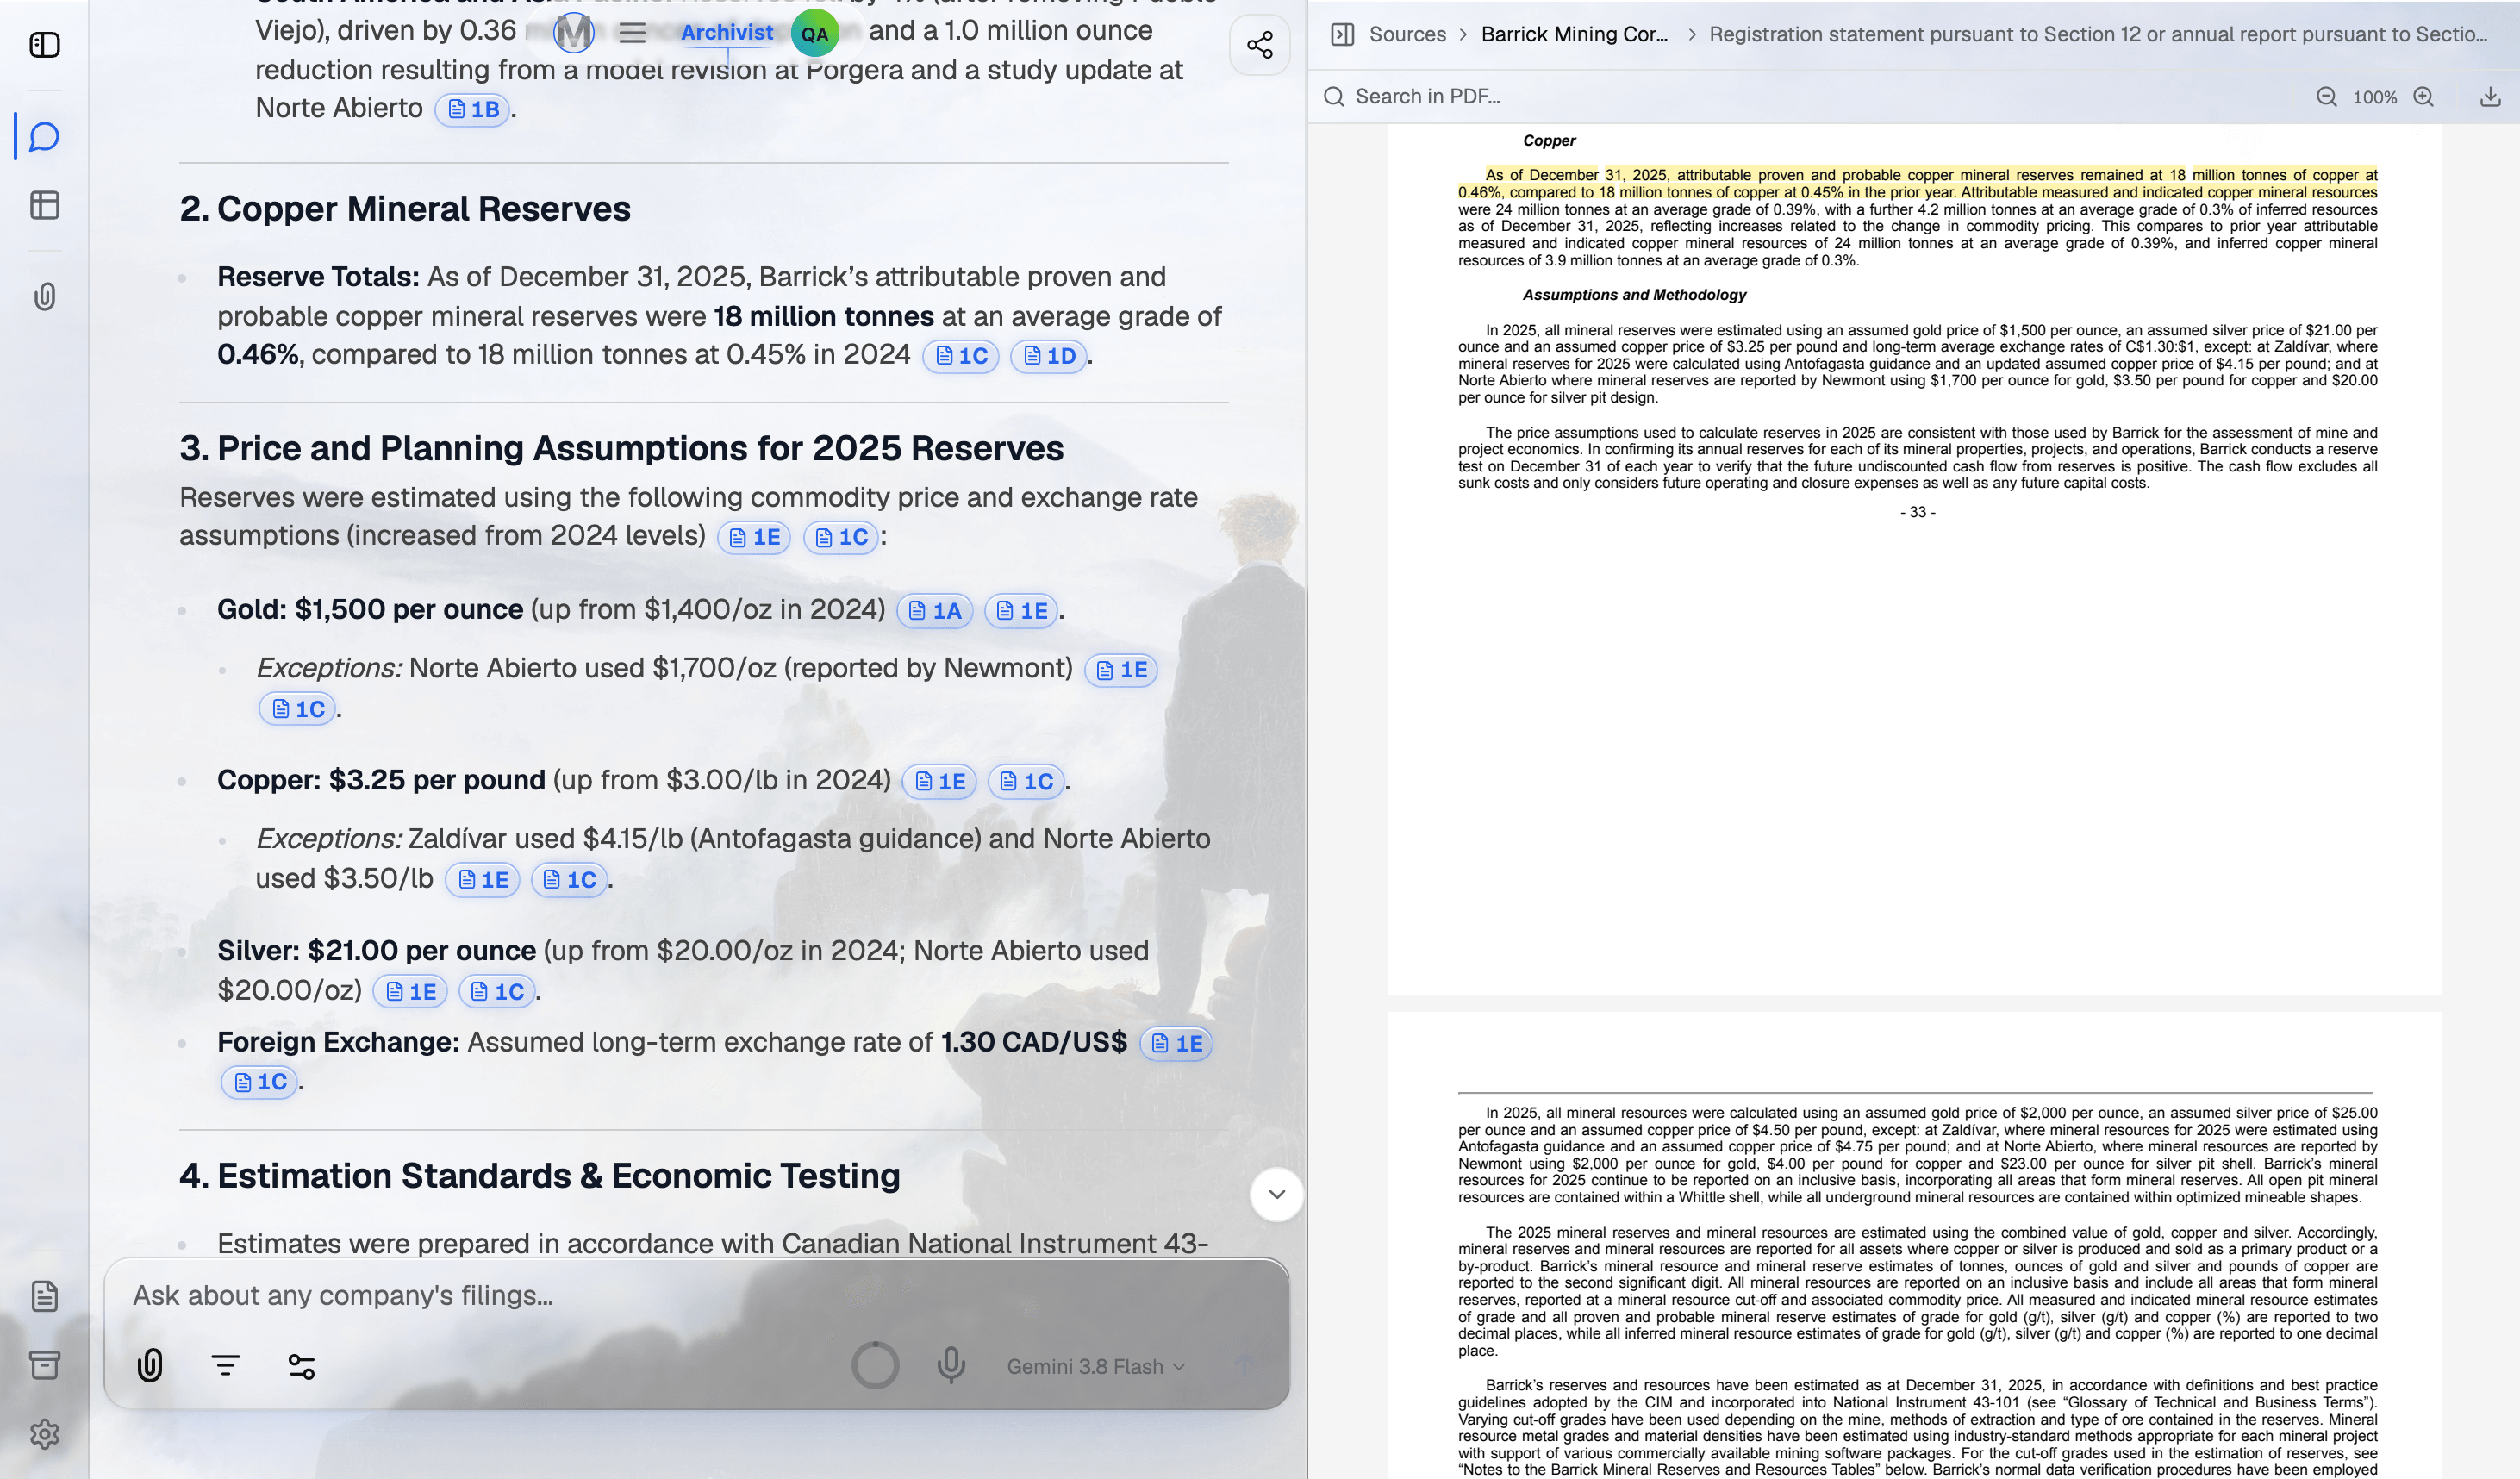Open citation 1A next to Gold price
This screenshot has width=2520, height=1479.
click(935, 611)
